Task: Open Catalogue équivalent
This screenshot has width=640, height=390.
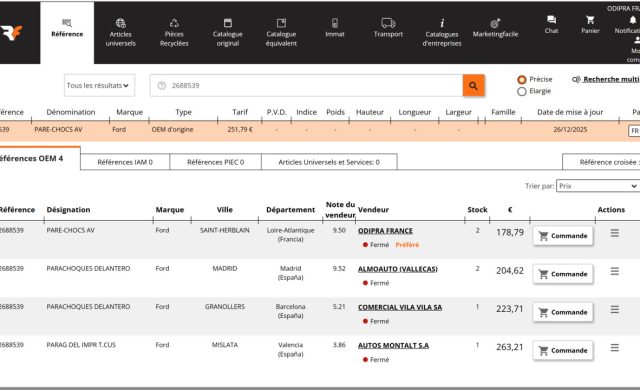Action: click(x=281, y=33)
